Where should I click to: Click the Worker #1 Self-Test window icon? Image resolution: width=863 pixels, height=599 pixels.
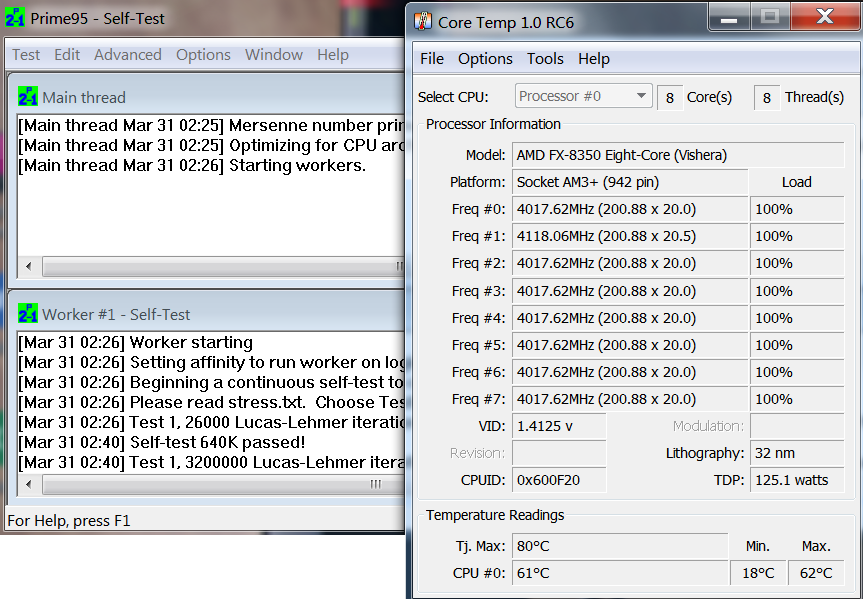pyautogui.click(x=28, y=313)
